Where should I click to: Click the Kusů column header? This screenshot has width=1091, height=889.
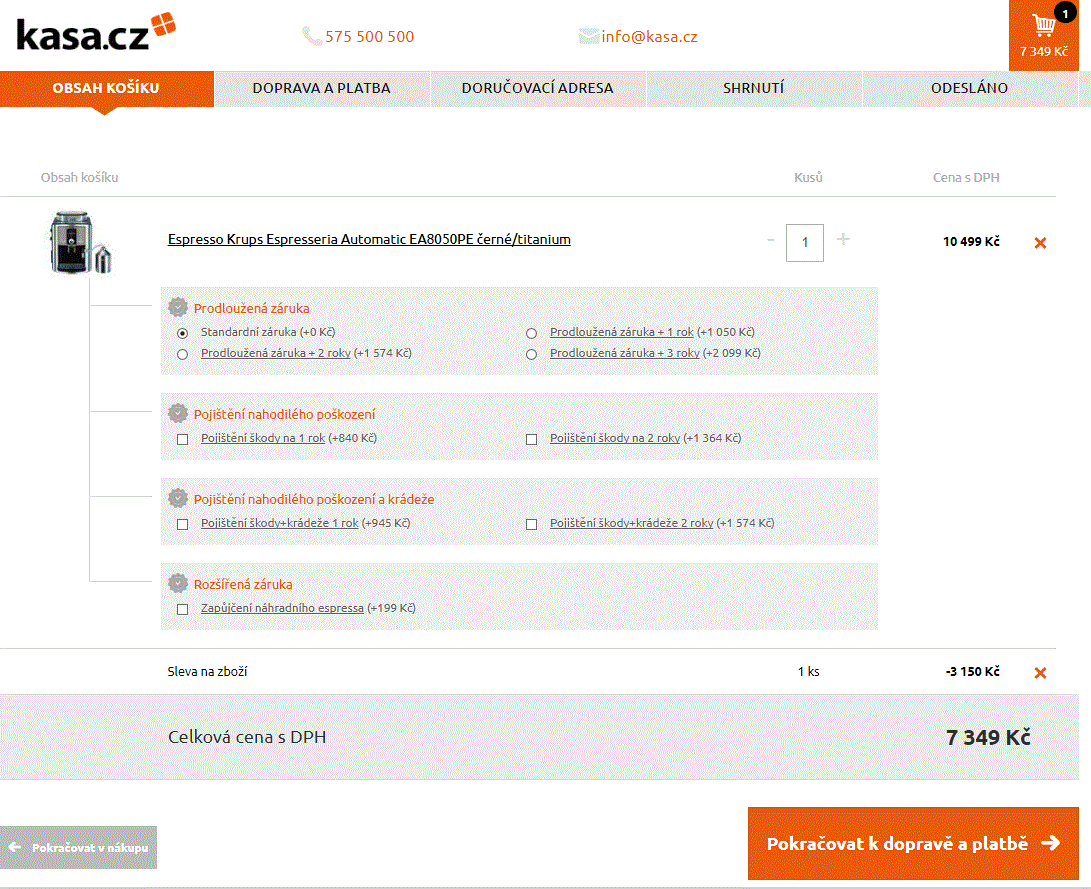click(x=809, y=177)
